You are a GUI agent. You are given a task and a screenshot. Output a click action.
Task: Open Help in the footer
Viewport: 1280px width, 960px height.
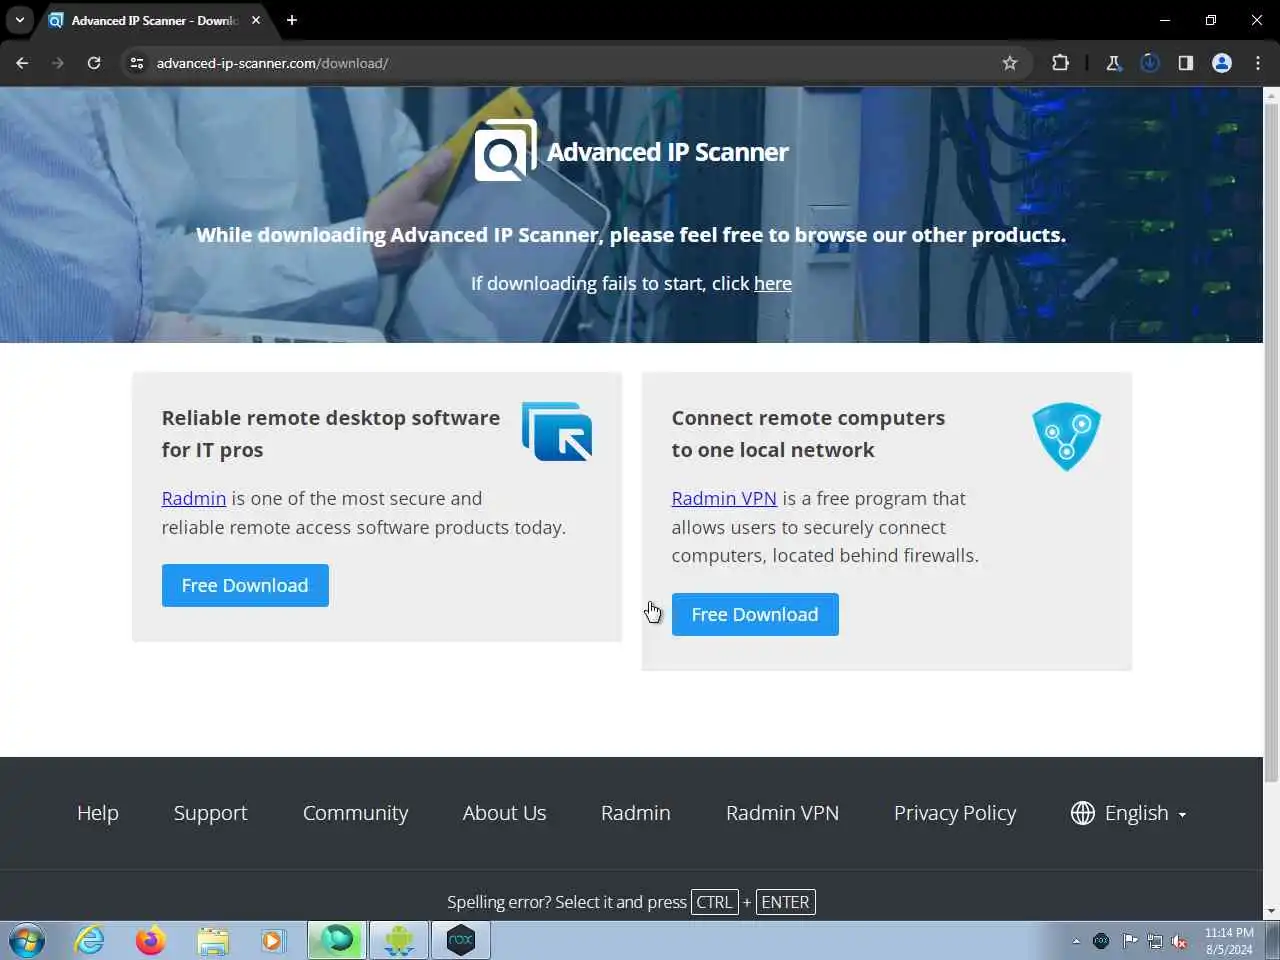(x=98, y=813)
